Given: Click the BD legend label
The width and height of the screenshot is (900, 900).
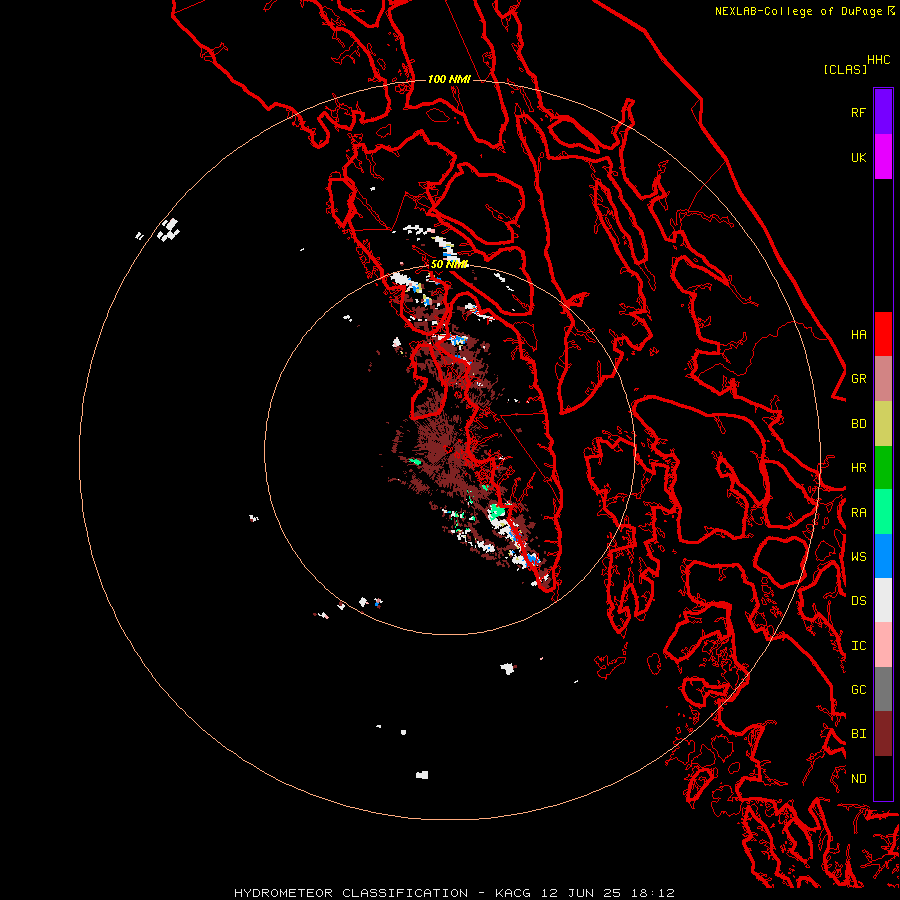Looking at the screenshot, I should tap(858, 424).
